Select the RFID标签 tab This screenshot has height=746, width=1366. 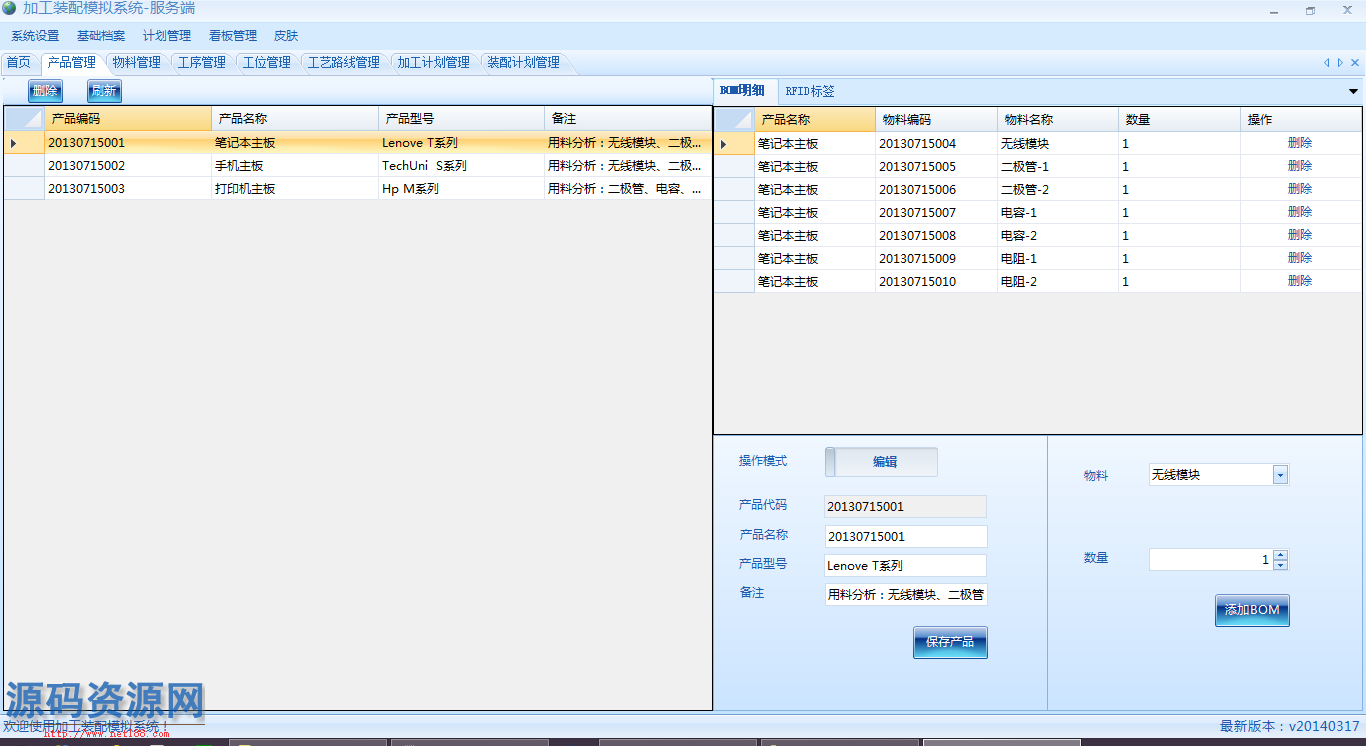[810, 91]
